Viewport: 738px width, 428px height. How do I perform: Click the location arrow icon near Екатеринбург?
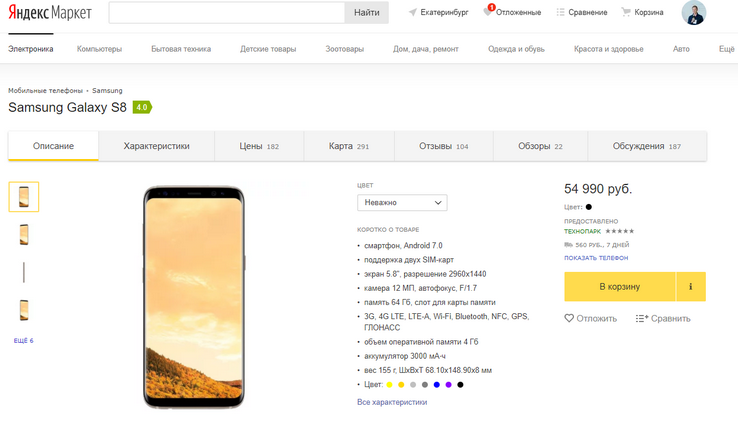(x=413, y=12)
